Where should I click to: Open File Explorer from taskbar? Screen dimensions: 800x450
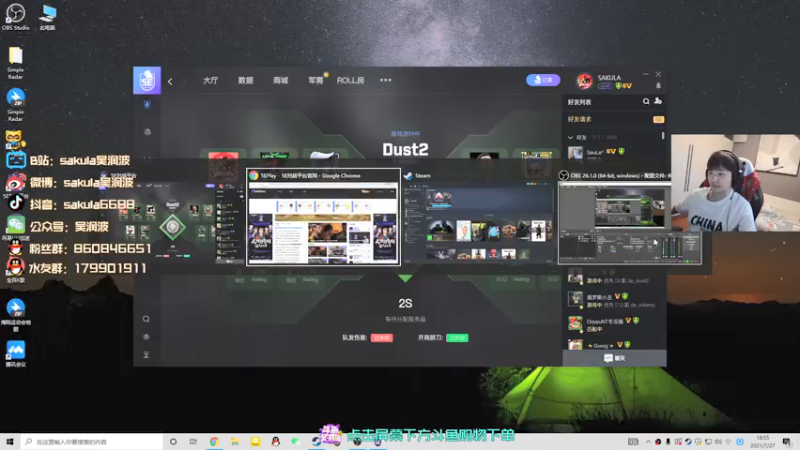pyautogui.click(x=235, y=442)
